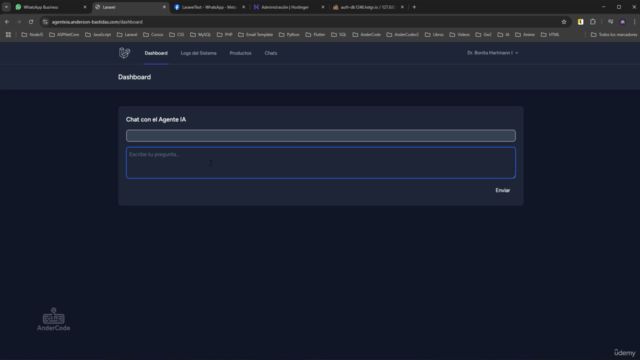Reload the current page
Image resolution: width=640 pixels, height=360 pixels.
point(31,22)
